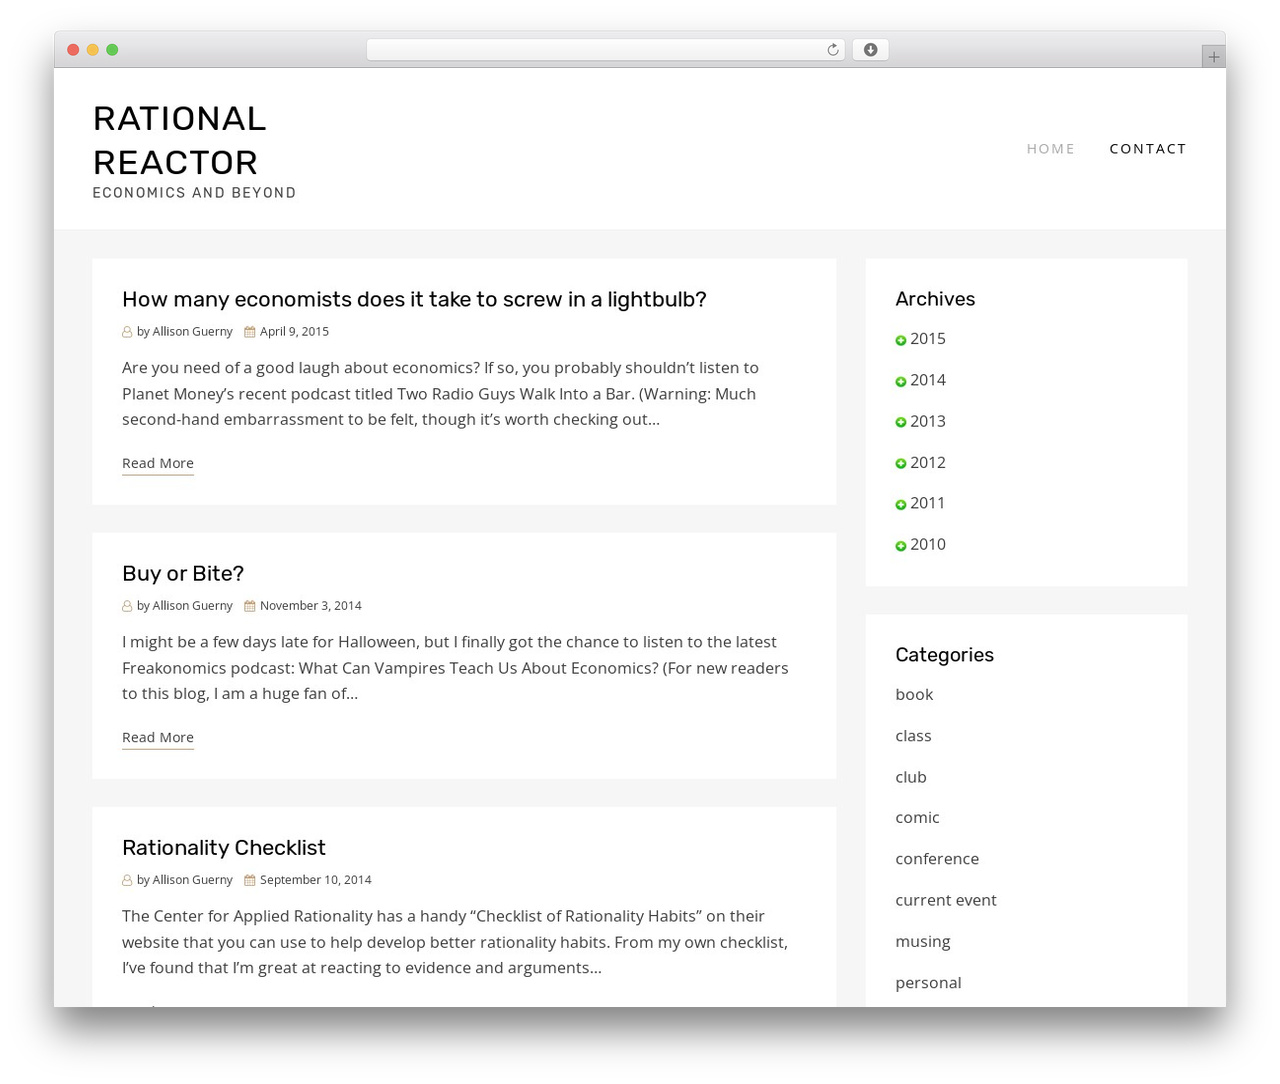Click the November 3, 2014 date
Image resolution: width=1280 pixels, height=1084 pixels.
[311, 606]
